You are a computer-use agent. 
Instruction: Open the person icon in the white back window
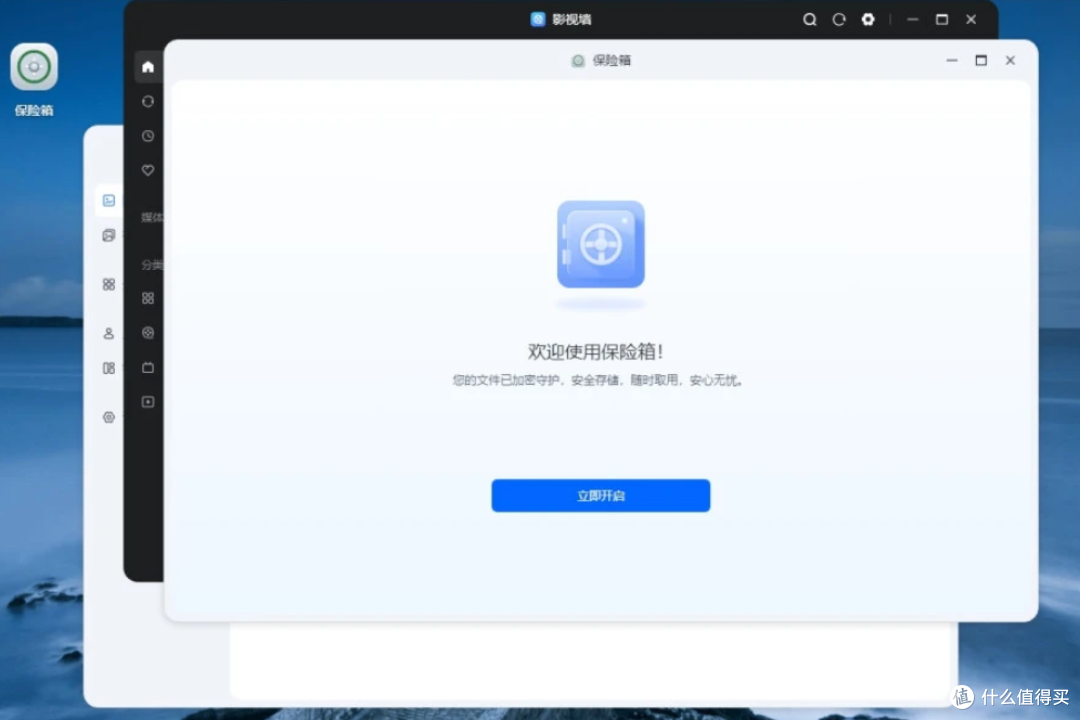[109, 333]
